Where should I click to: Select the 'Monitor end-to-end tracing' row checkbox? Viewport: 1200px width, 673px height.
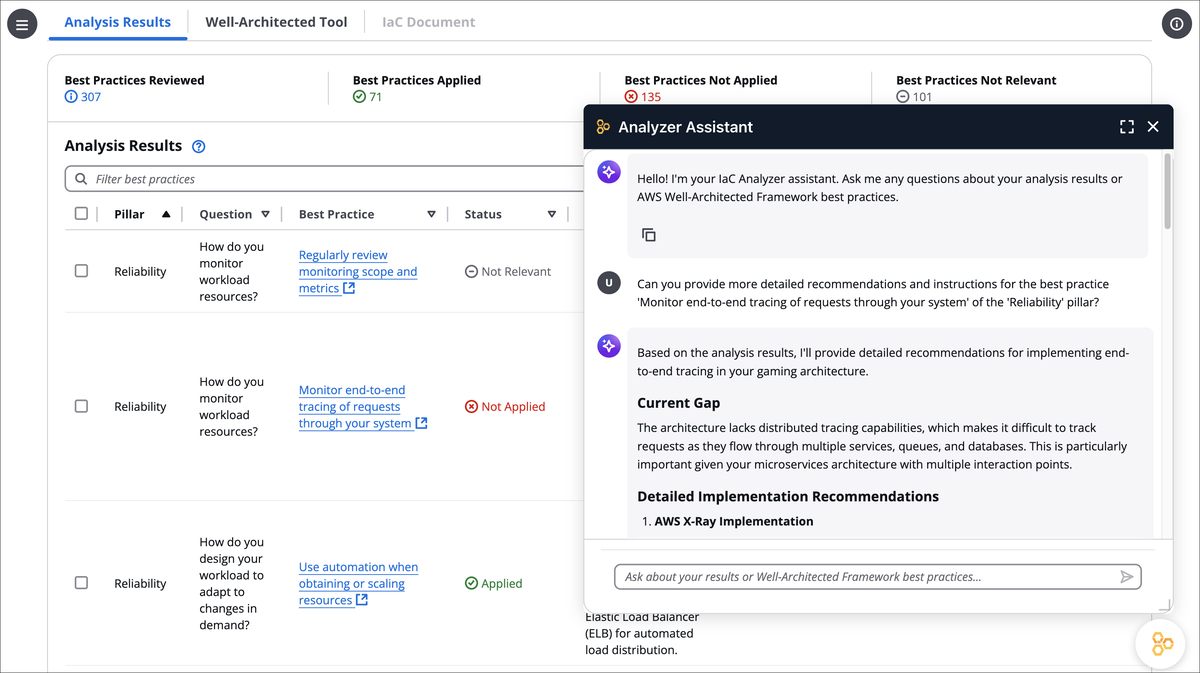81,406
